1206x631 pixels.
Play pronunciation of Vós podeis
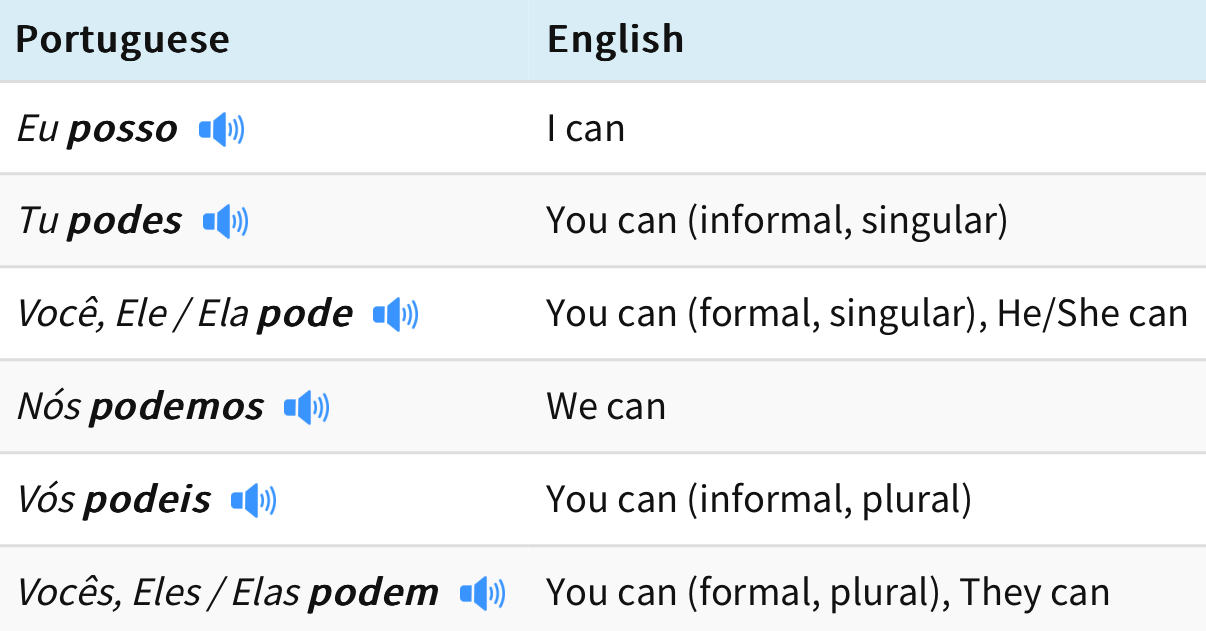[x=254, y=500]
